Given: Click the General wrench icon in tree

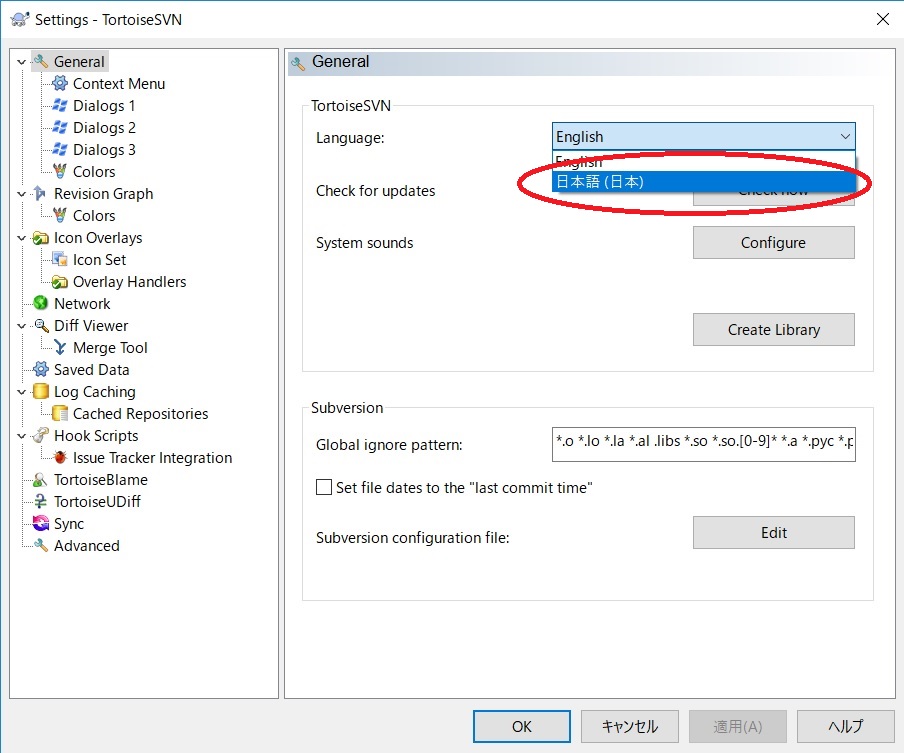Looking at the screenshot, I should [41, 61].
